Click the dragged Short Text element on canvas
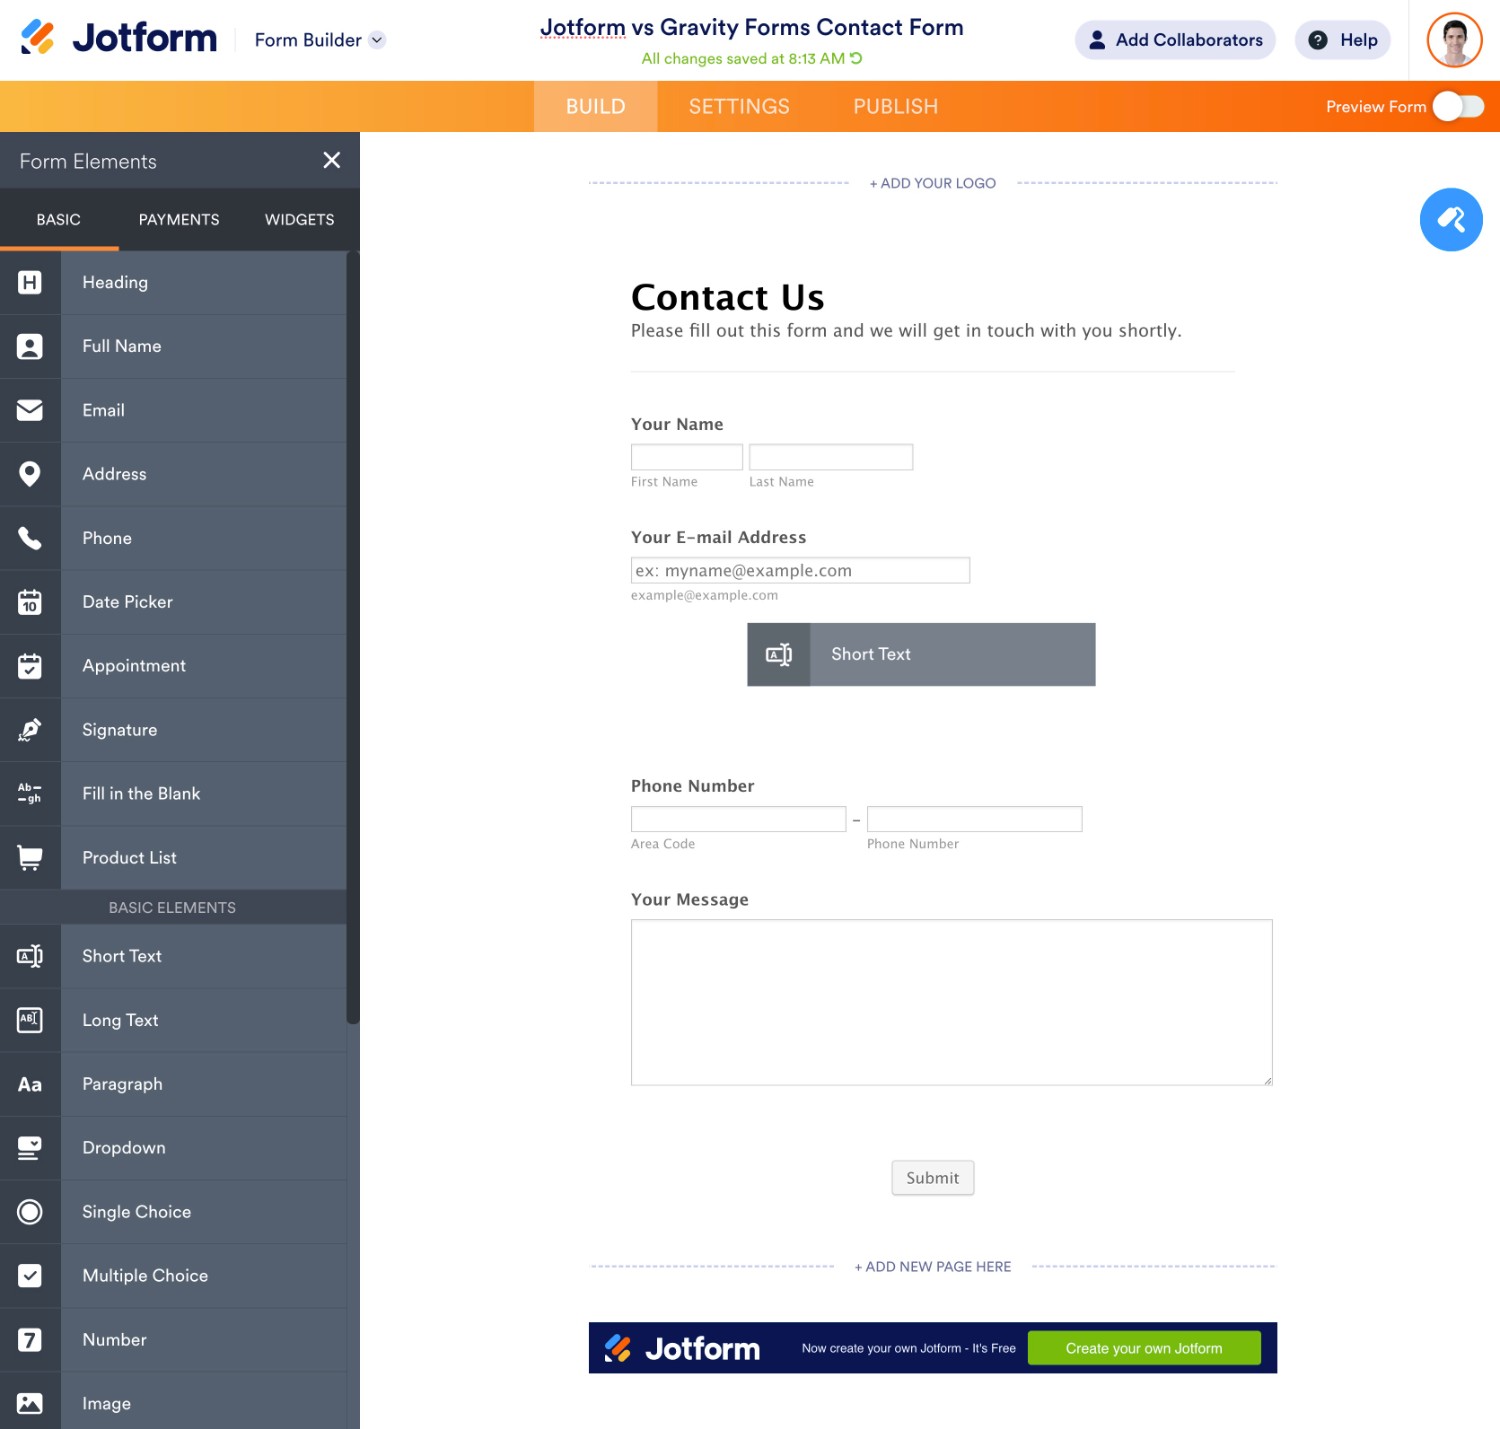 pos(921,654)
